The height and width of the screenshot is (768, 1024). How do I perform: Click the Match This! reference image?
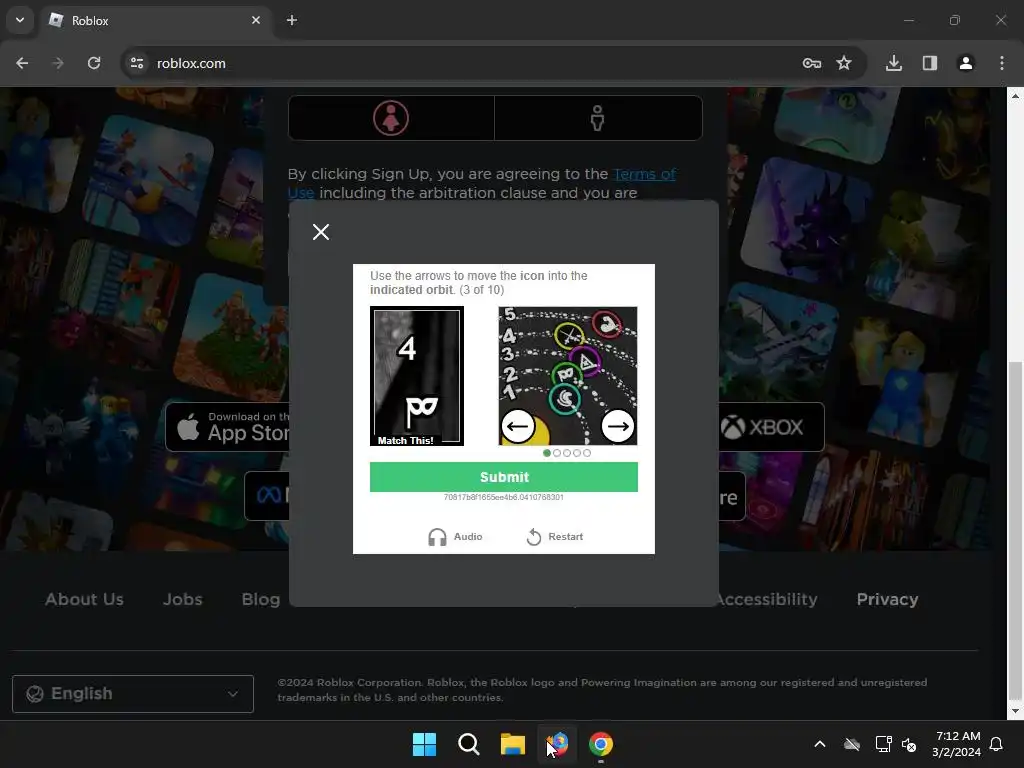pos(417,376)
